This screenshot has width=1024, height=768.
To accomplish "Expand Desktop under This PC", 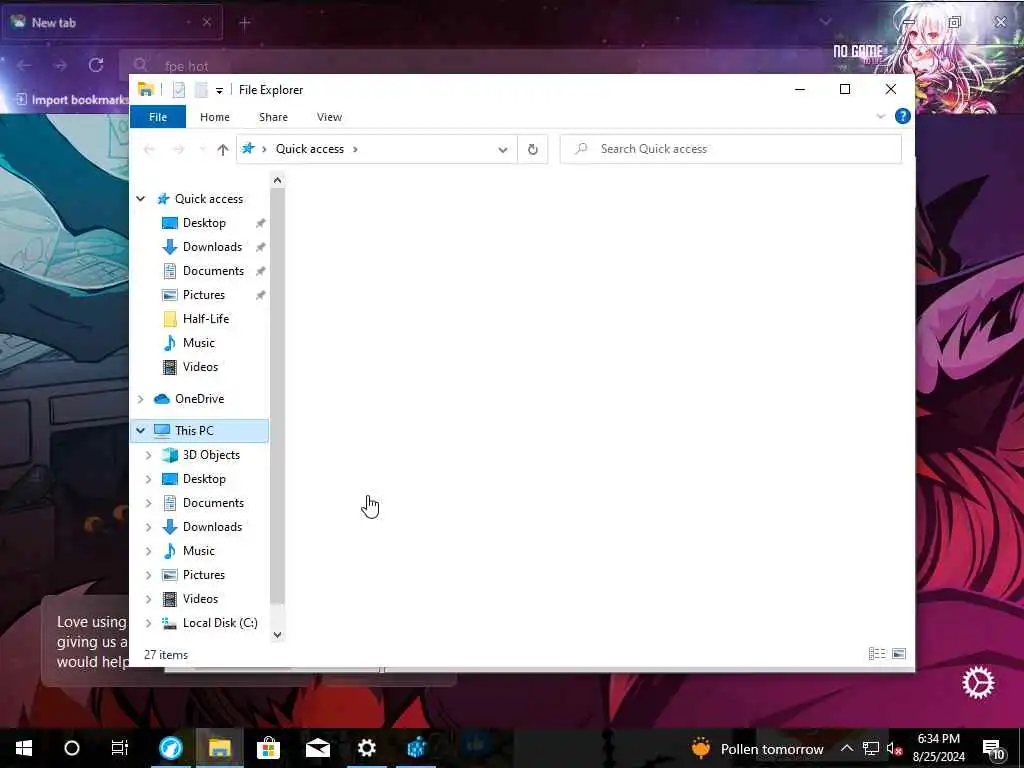I will [x=148, y=479].
